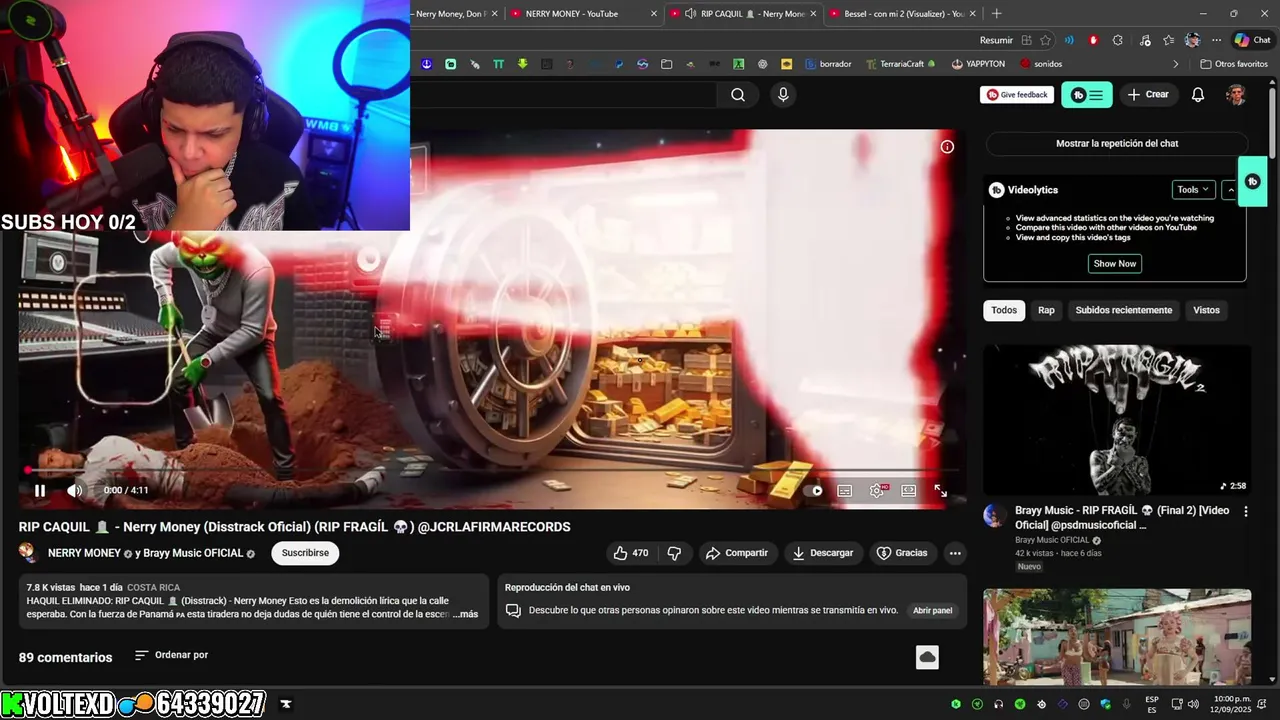Expand bookmarks overflow chevron
Viewport: 1280px width, 720px height.
pos(1176,64)
